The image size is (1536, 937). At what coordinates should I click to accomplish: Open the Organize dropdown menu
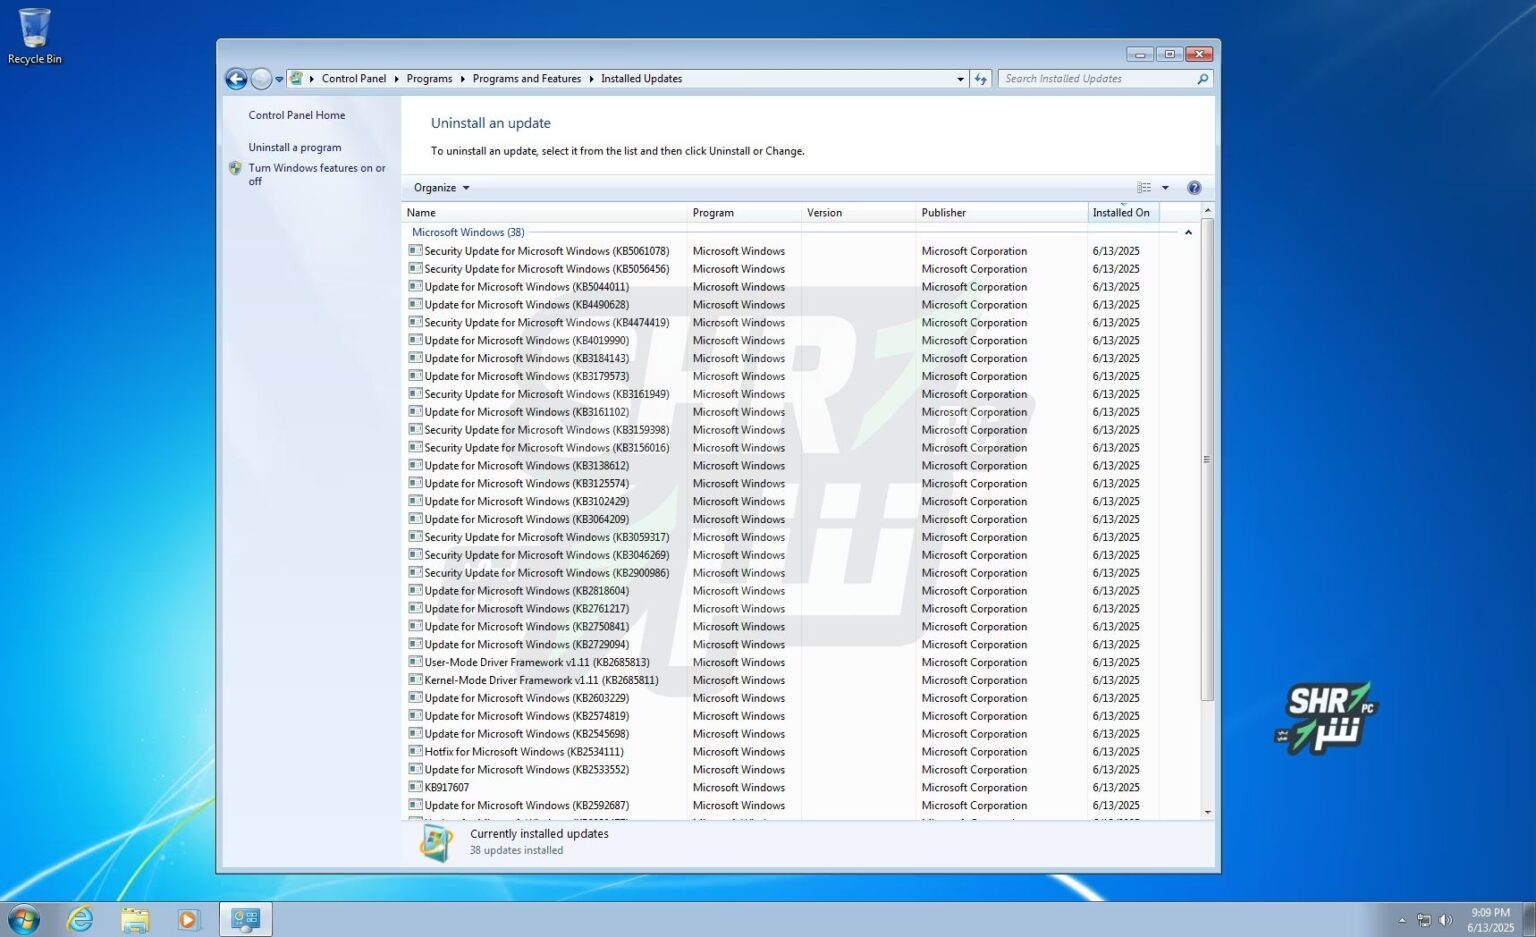pyautogui.click(x=440, y=187)
